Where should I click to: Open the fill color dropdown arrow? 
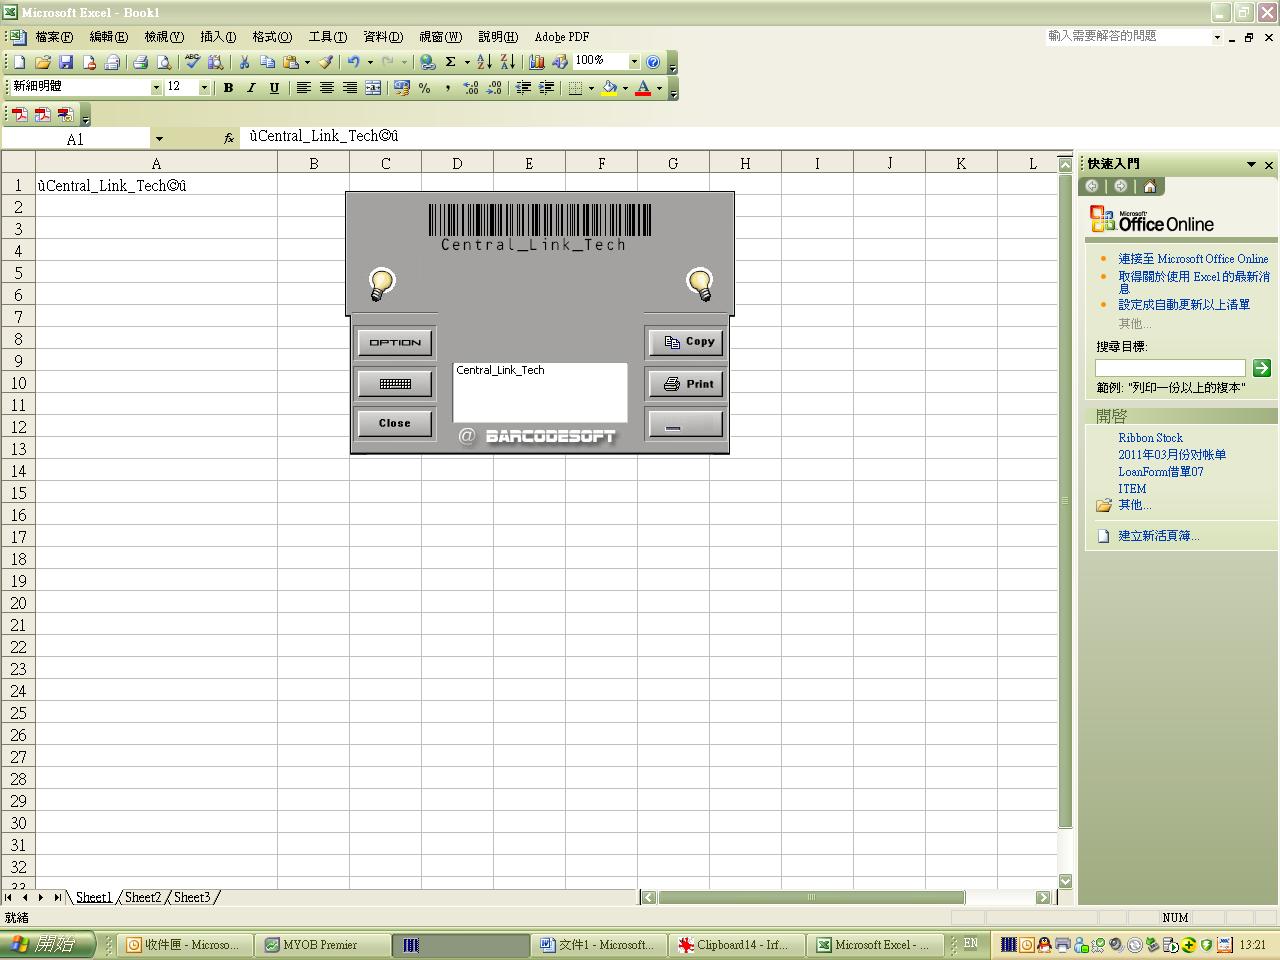point(625,88)
